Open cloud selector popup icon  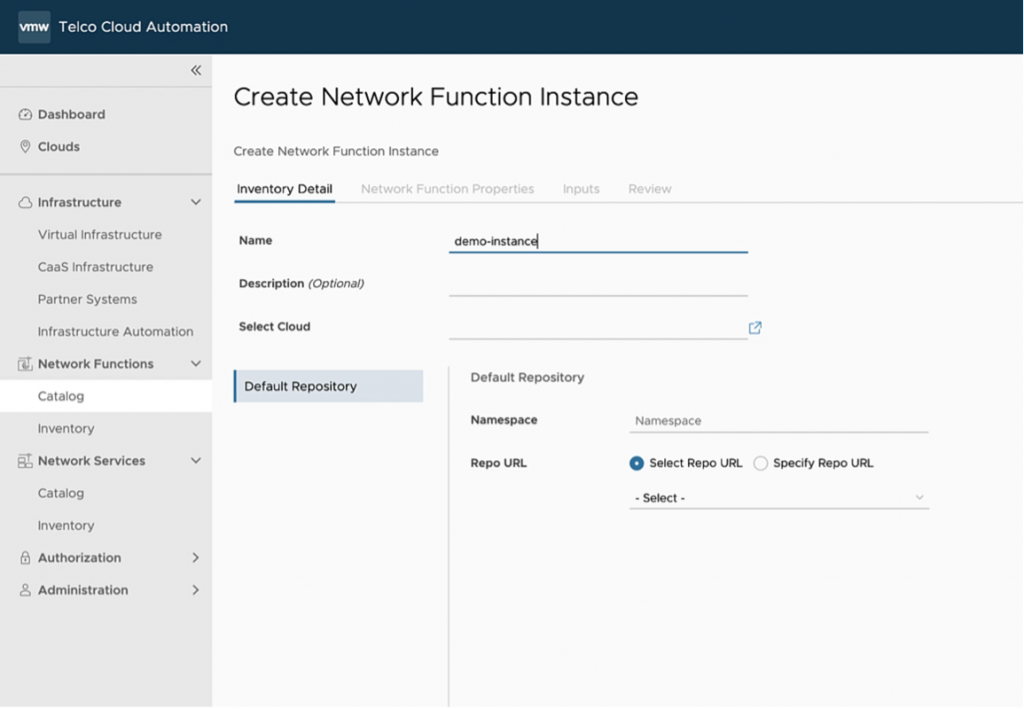(755, 328)
